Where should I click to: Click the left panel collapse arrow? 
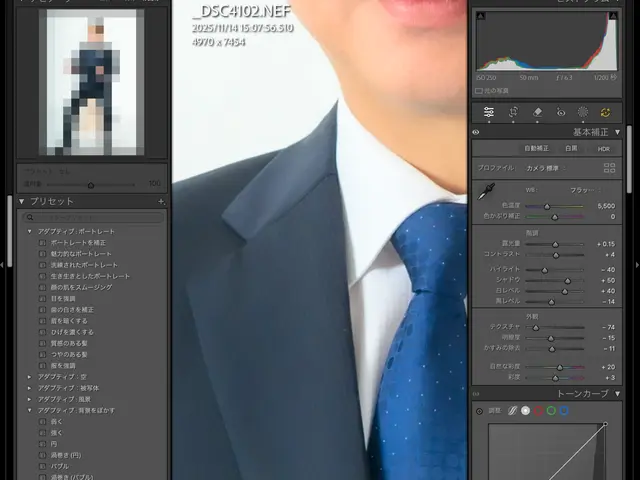pyautogui.click(x=2, y=265)
